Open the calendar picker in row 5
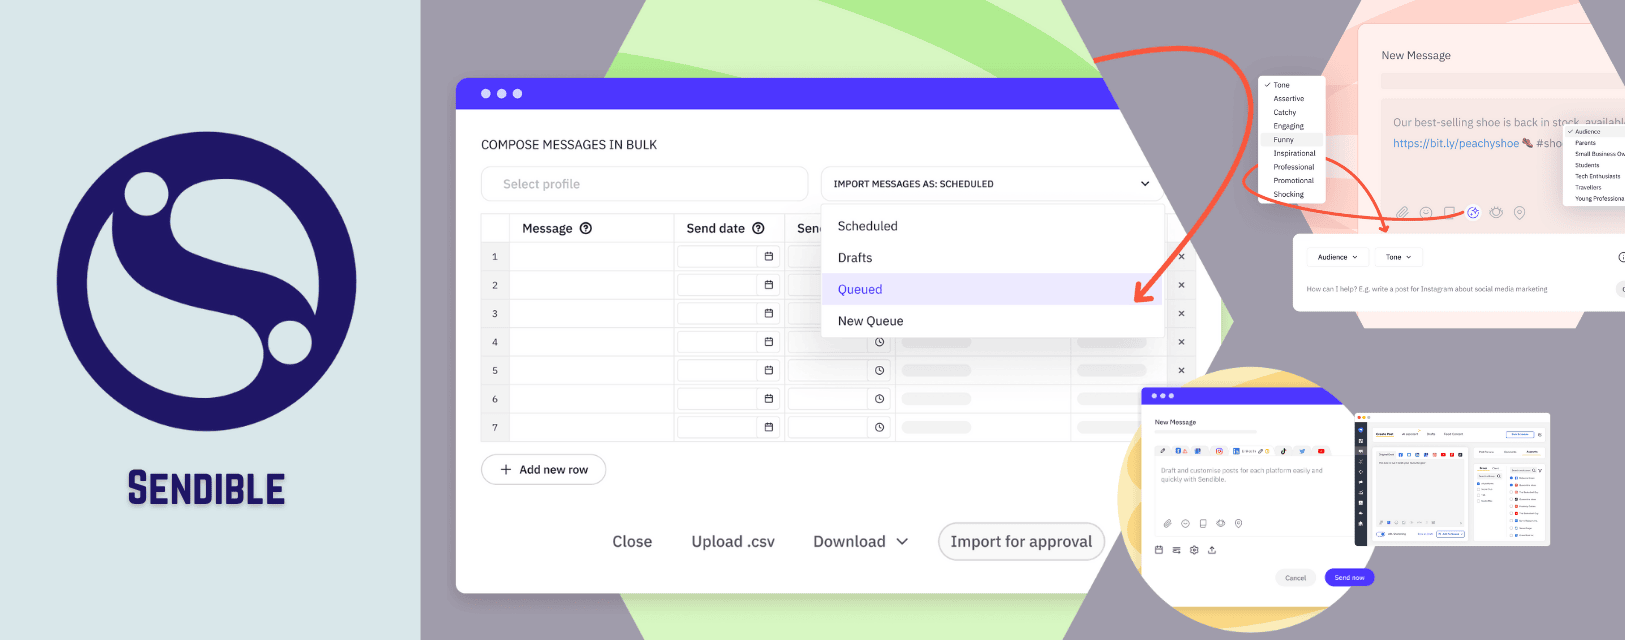Viewport: 1625px width, 640px height. point(769,370)
